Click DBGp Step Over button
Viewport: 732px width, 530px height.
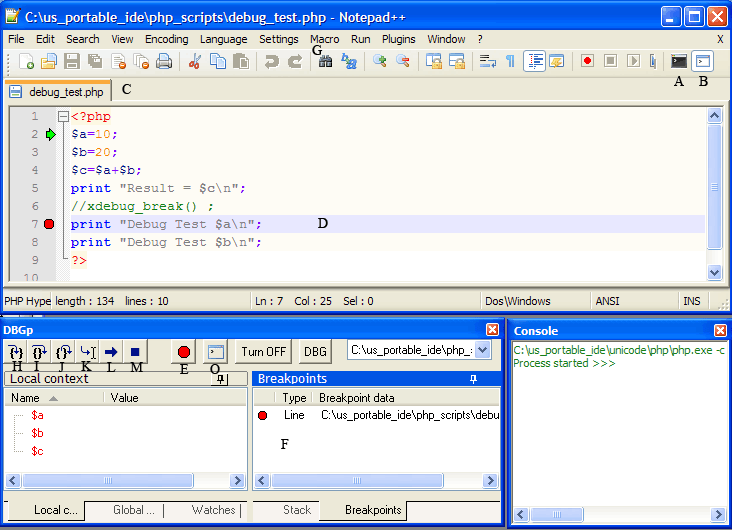39,352
